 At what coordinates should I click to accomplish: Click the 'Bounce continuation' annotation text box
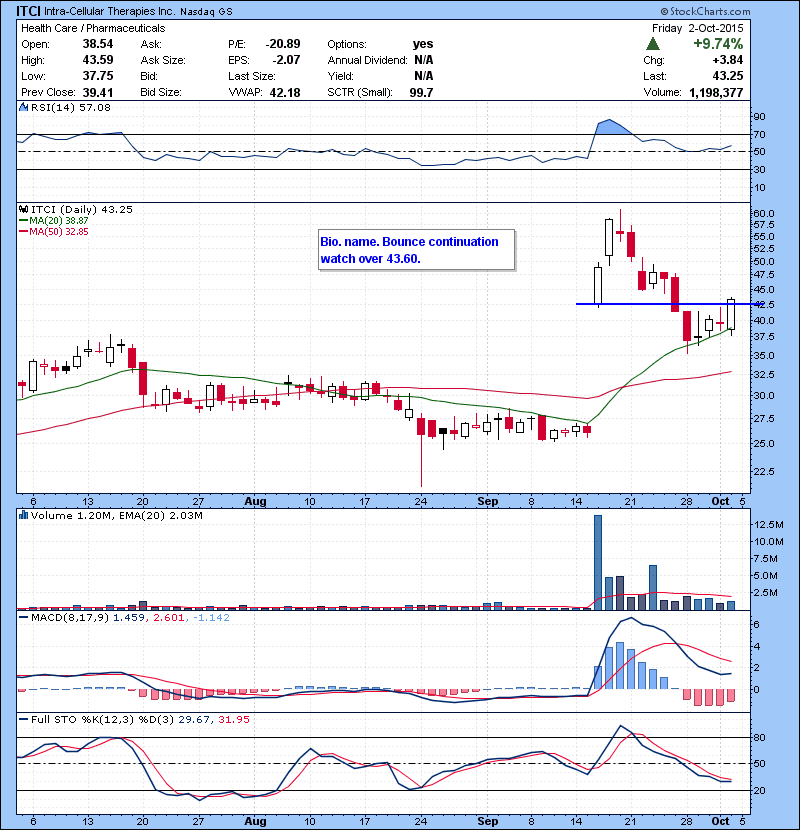(416, 249)
